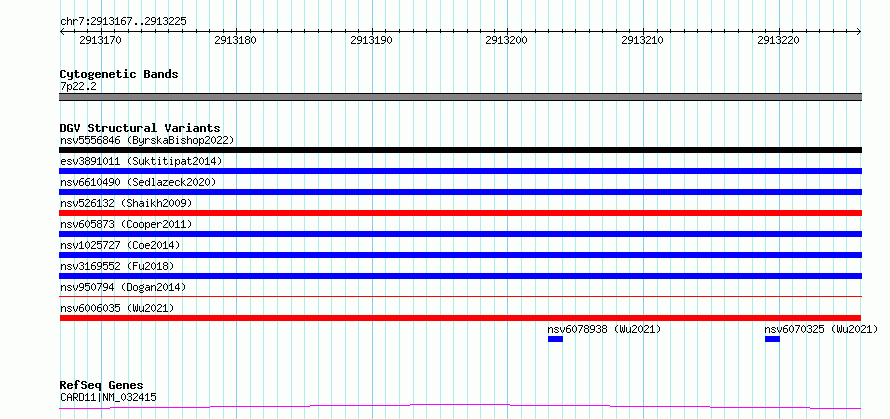Click ruler position 2913210
The width and height of the screenshot is (890, 419).
(643, 40)
